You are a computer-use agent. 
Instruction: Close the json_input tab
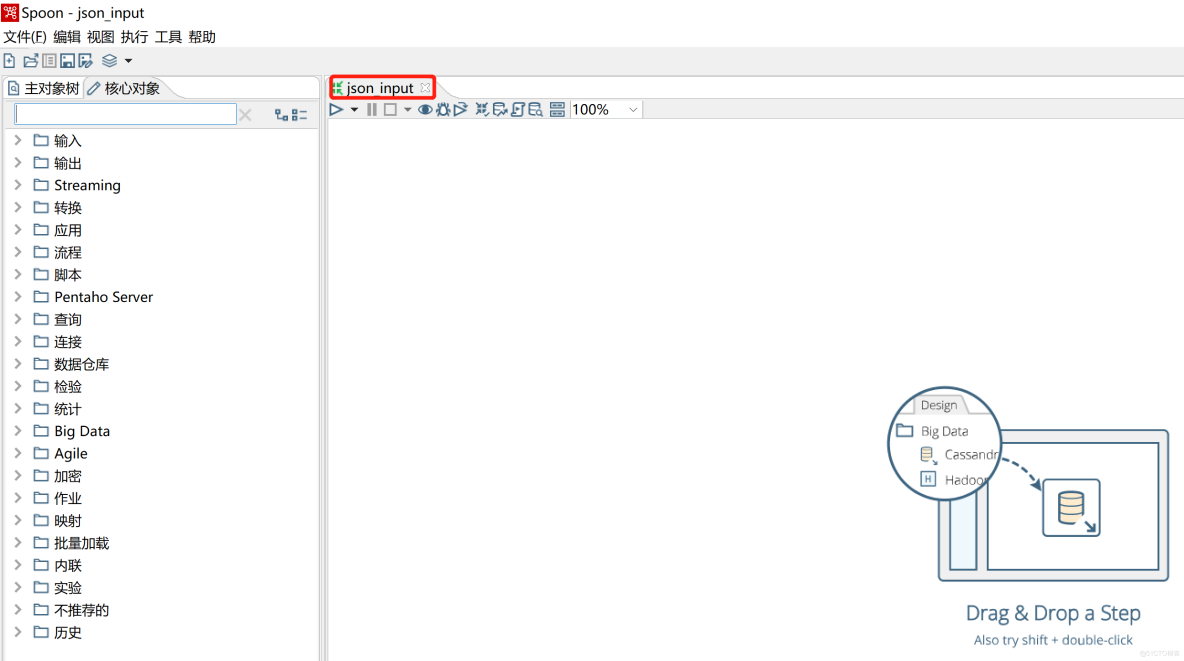[425, 88]
